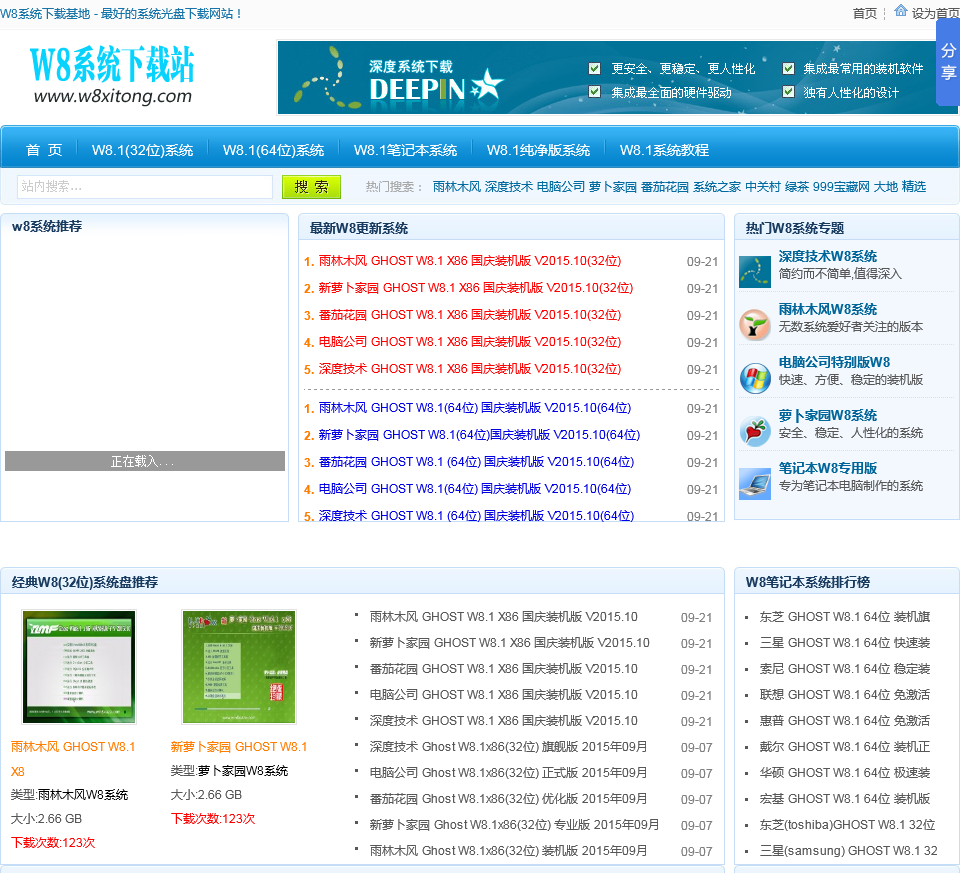The width and height of the screenshot is (960, 873).
Task: Open 深度技术W8系统 topic title
Action: click(828, 257)
